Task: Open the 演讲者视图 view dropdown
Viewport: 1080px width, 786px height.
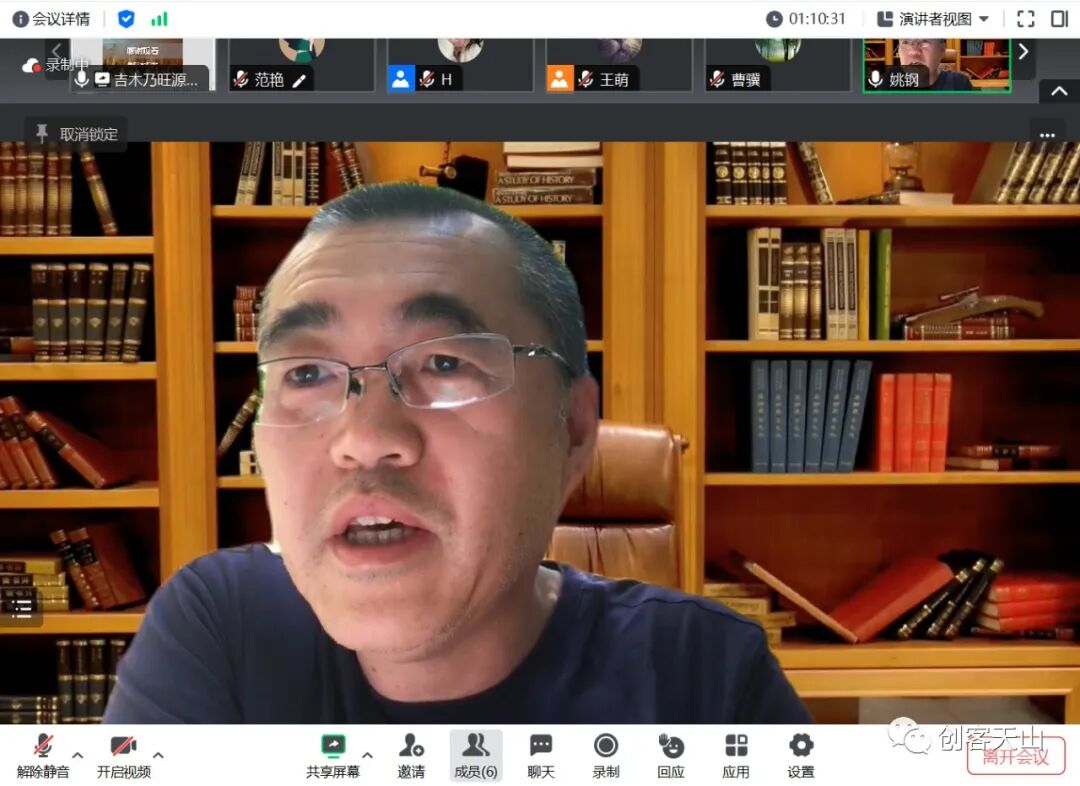Action: (x=930, y=17)
